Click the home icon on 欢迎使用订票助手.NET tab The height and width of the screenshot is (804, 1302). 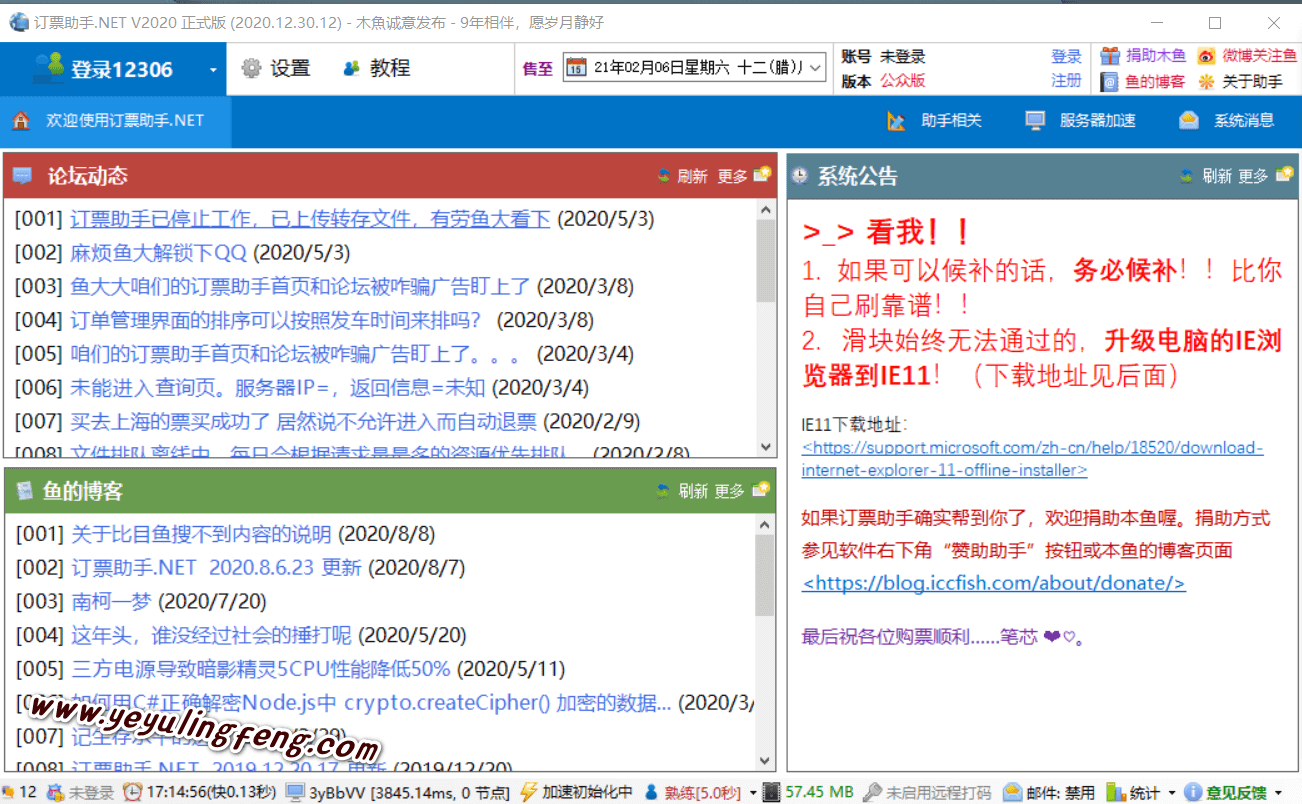pyautogui.click(x=21, y=121)
